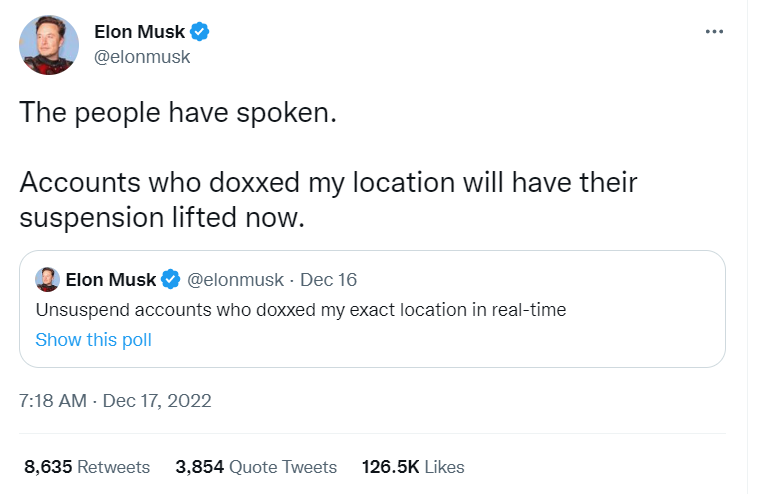Viewport: 760px width, 494px height.
Task: Click the Elon Musk name in the quoted tweet
Action: [x=111, y=279]
